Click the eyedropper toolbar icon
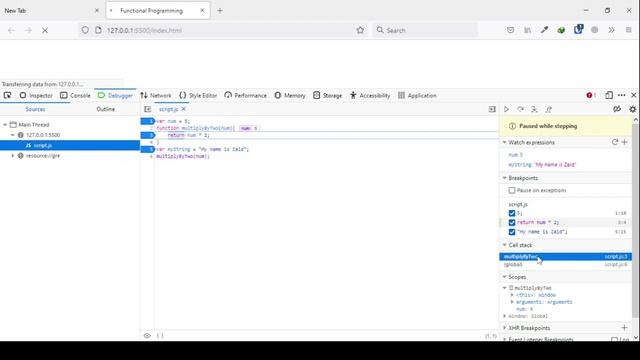 [x=544, y=30]
